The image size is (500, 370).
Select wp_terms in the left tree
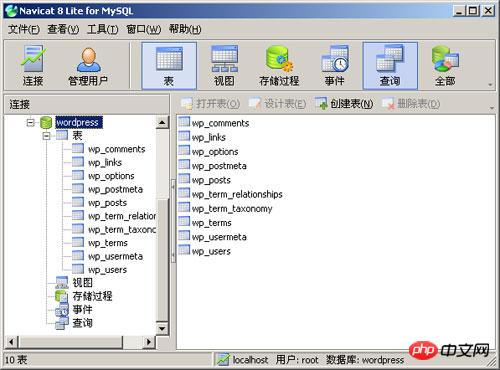[x=108, y=243]
